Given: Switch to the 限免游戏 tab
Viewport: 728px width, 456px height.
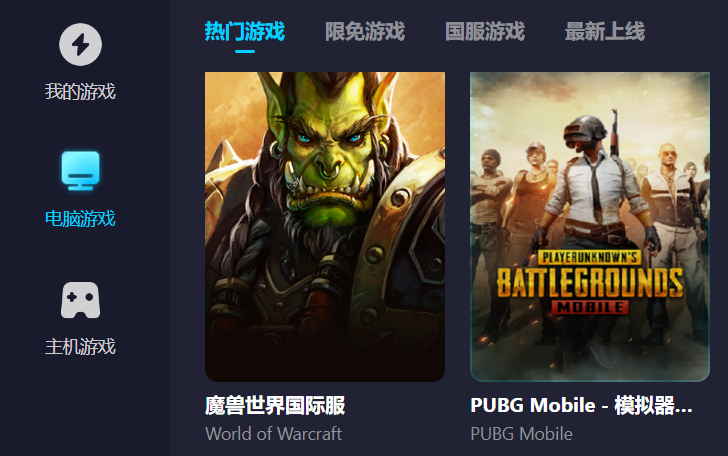Looking at the screenshot, I should point(365,32).
